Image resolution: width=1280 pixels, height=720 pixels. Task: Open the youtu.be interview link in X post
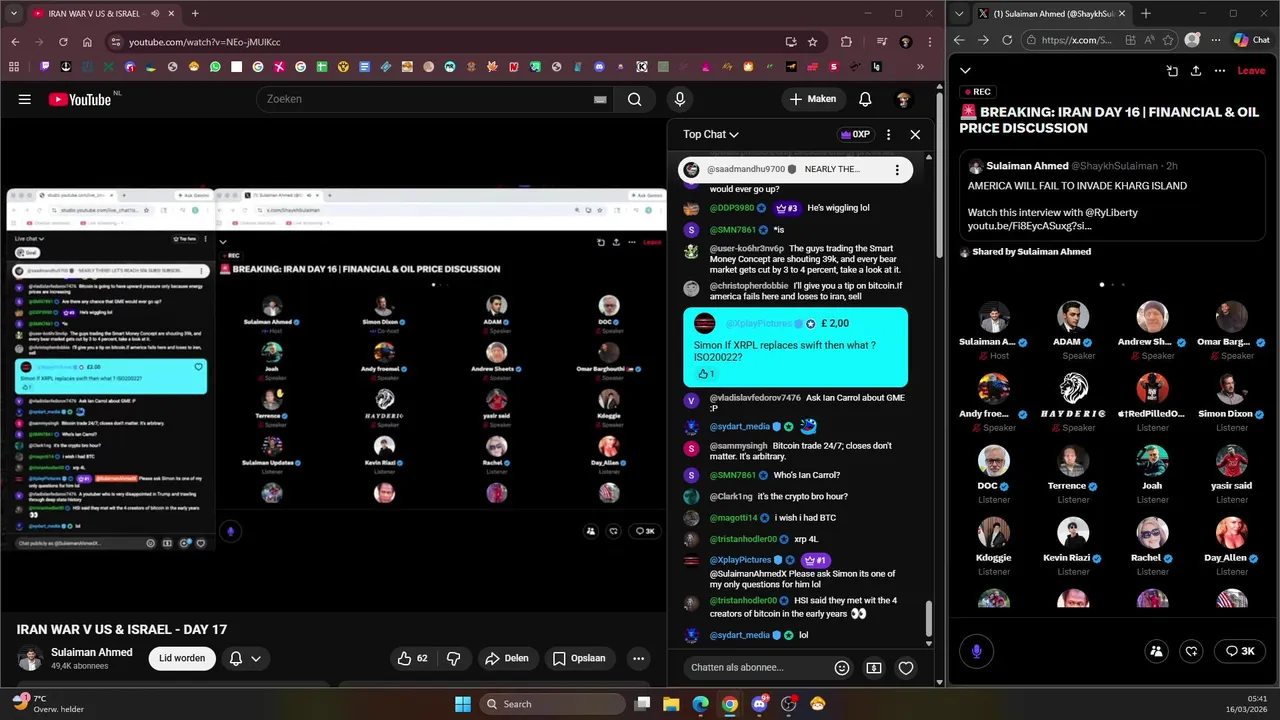1029,226
